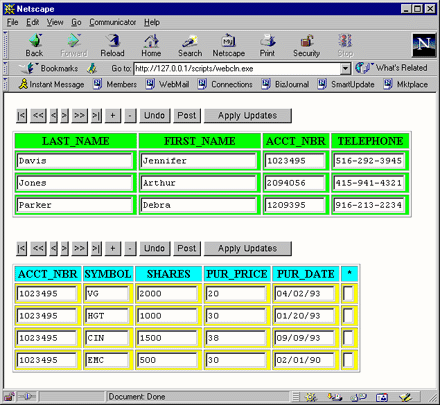Click the shares field showing 1500
440x405 pixels.
168,338
